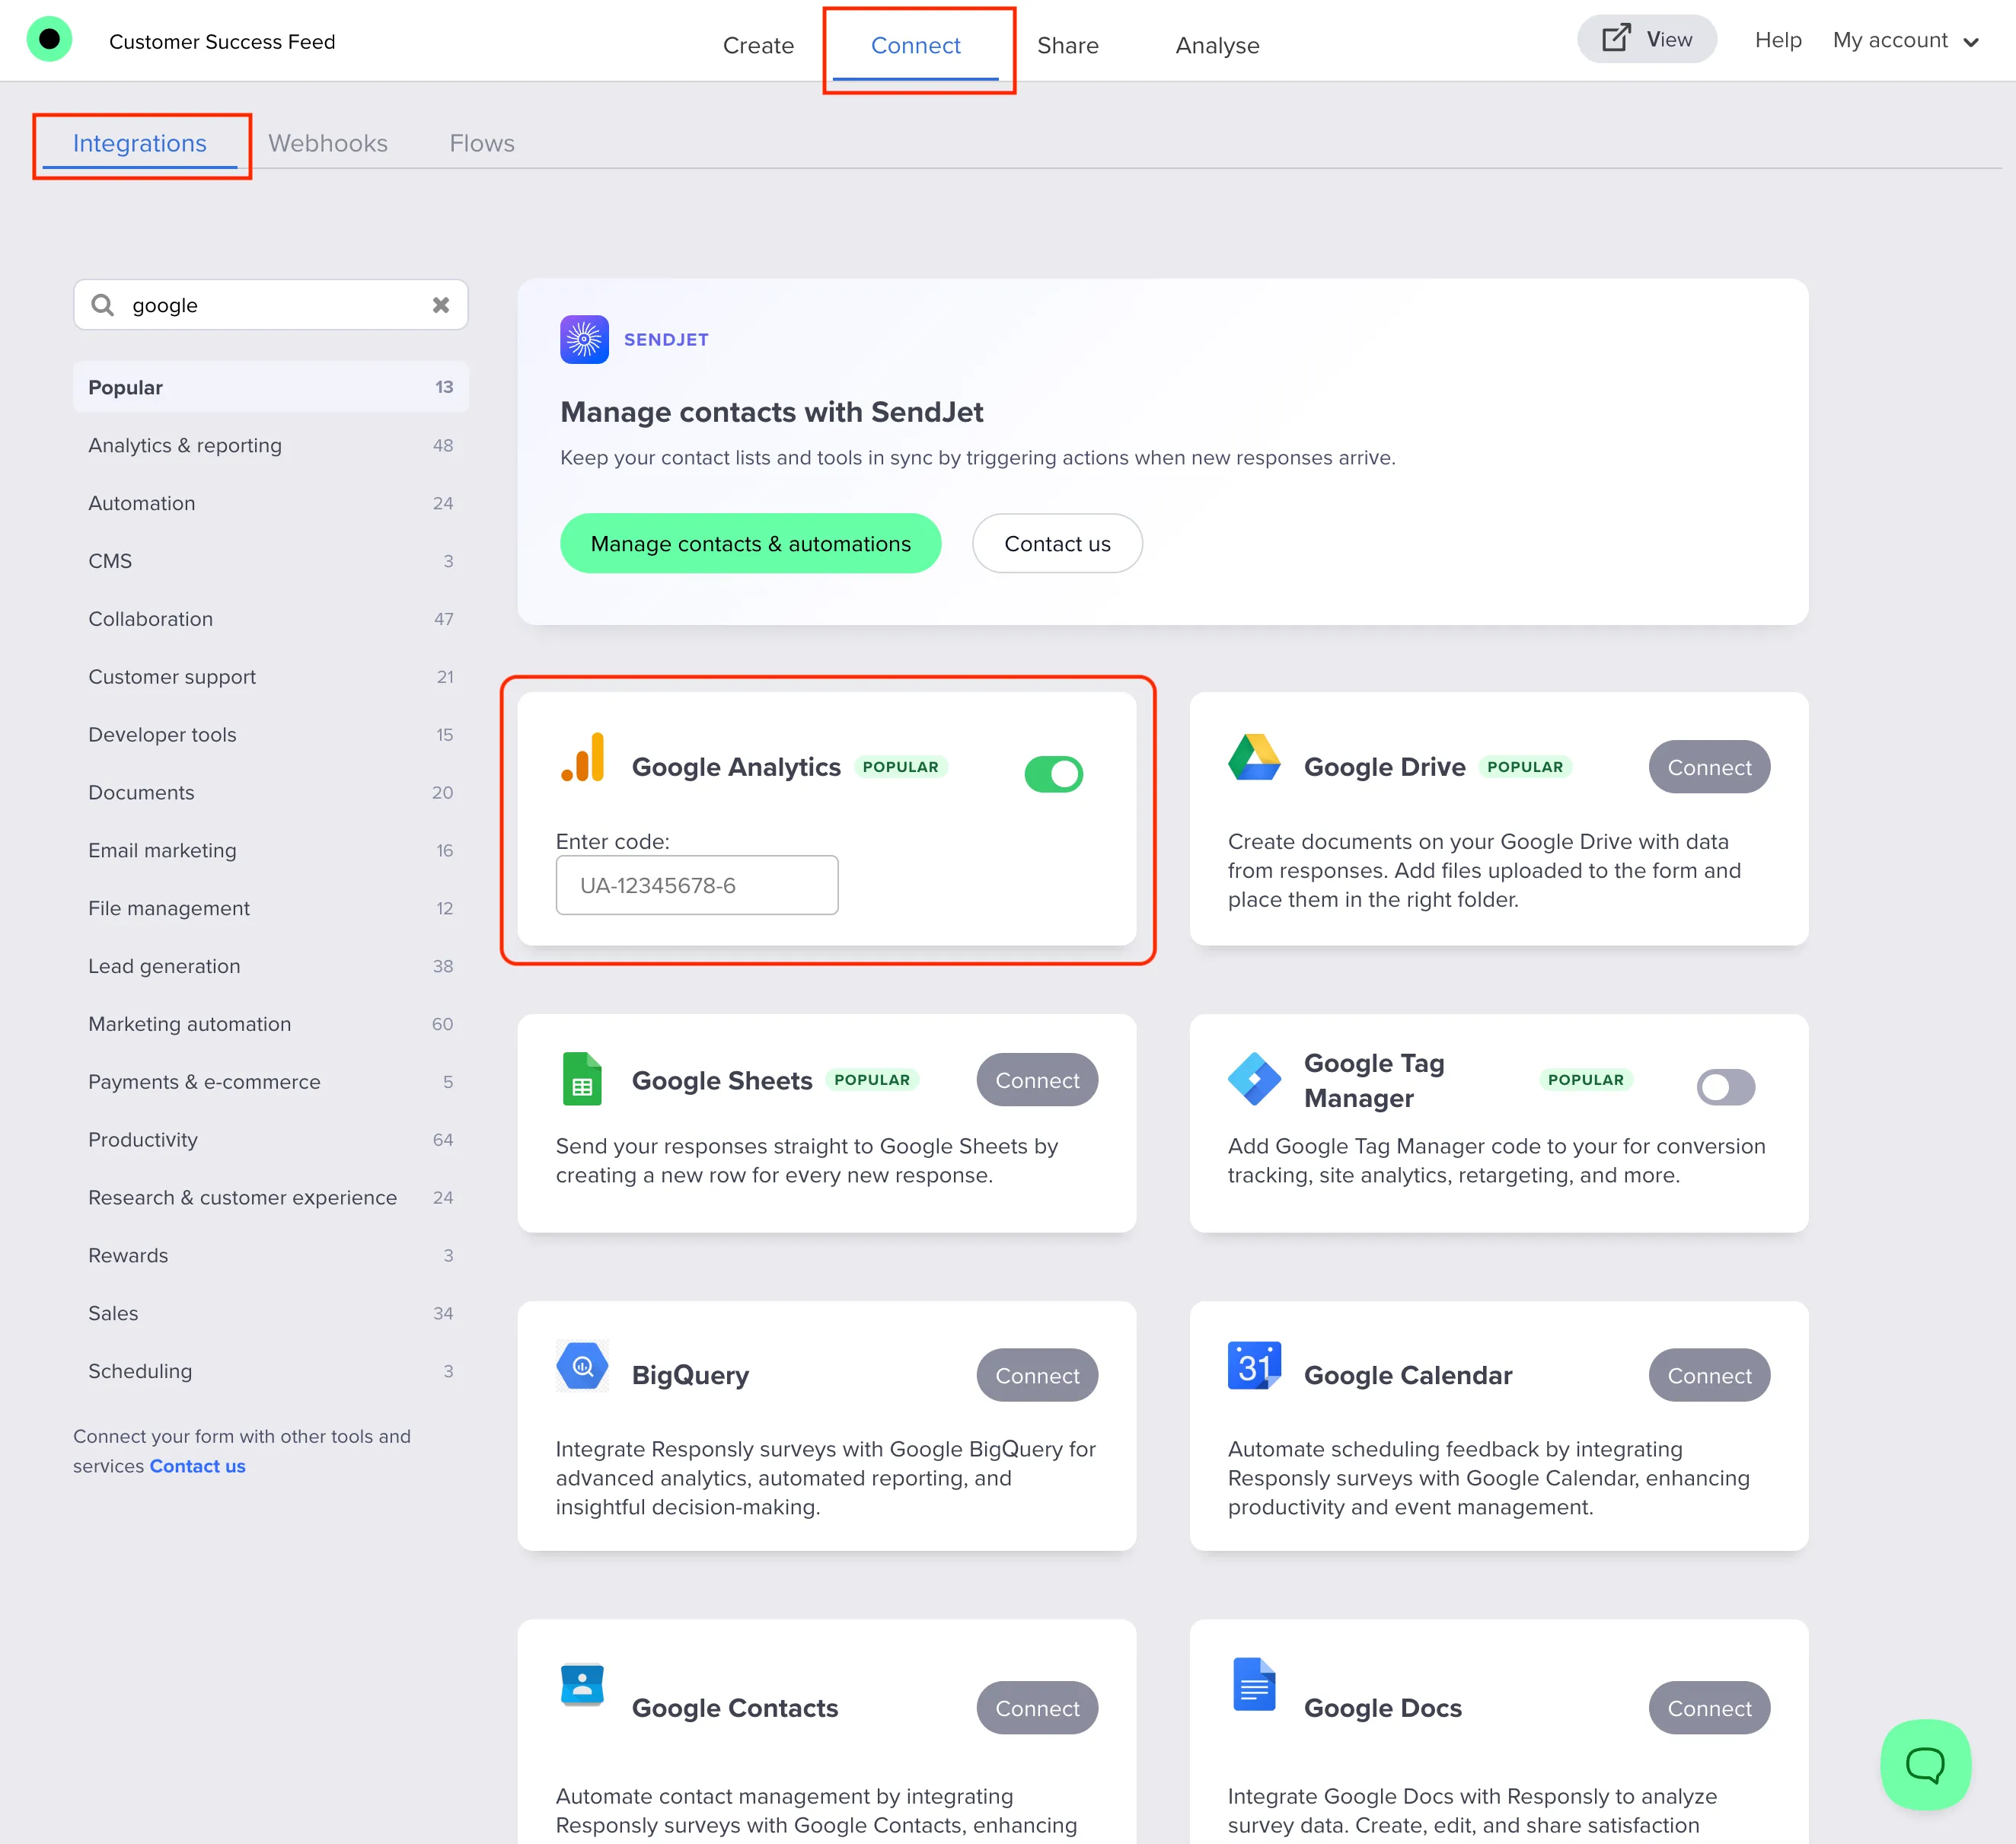Click the Google Analytics POPULAR badge

pos(900,767)
